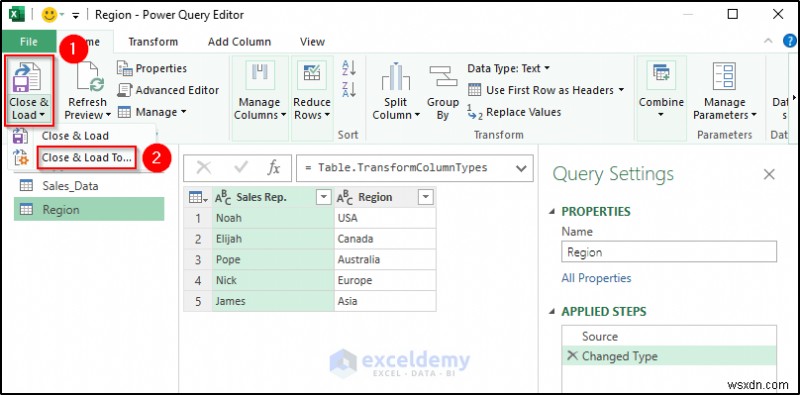Switch to the Add Column tab
Viewport: 800px width, 395px height.
click(239, 42)
